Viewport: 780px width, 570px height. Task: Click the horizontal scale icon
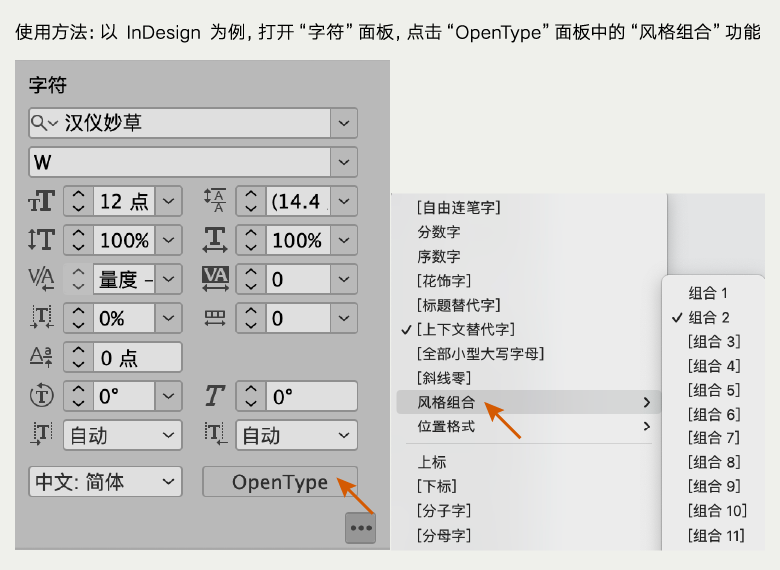click(x=215, y=240)
